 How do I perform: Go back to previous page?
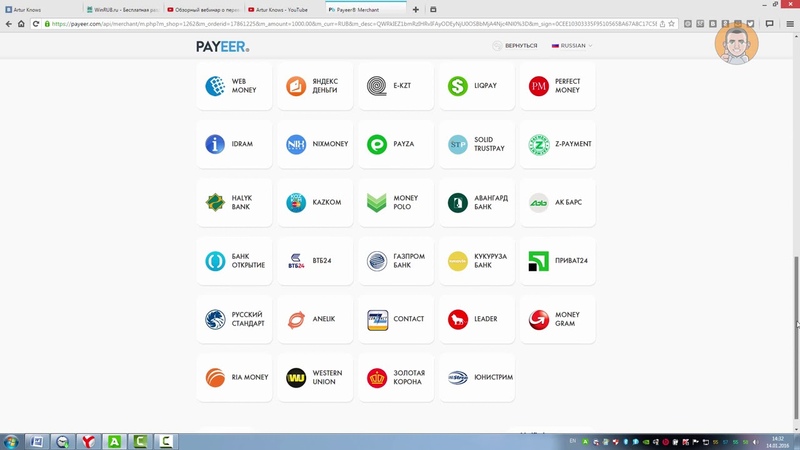9,23
